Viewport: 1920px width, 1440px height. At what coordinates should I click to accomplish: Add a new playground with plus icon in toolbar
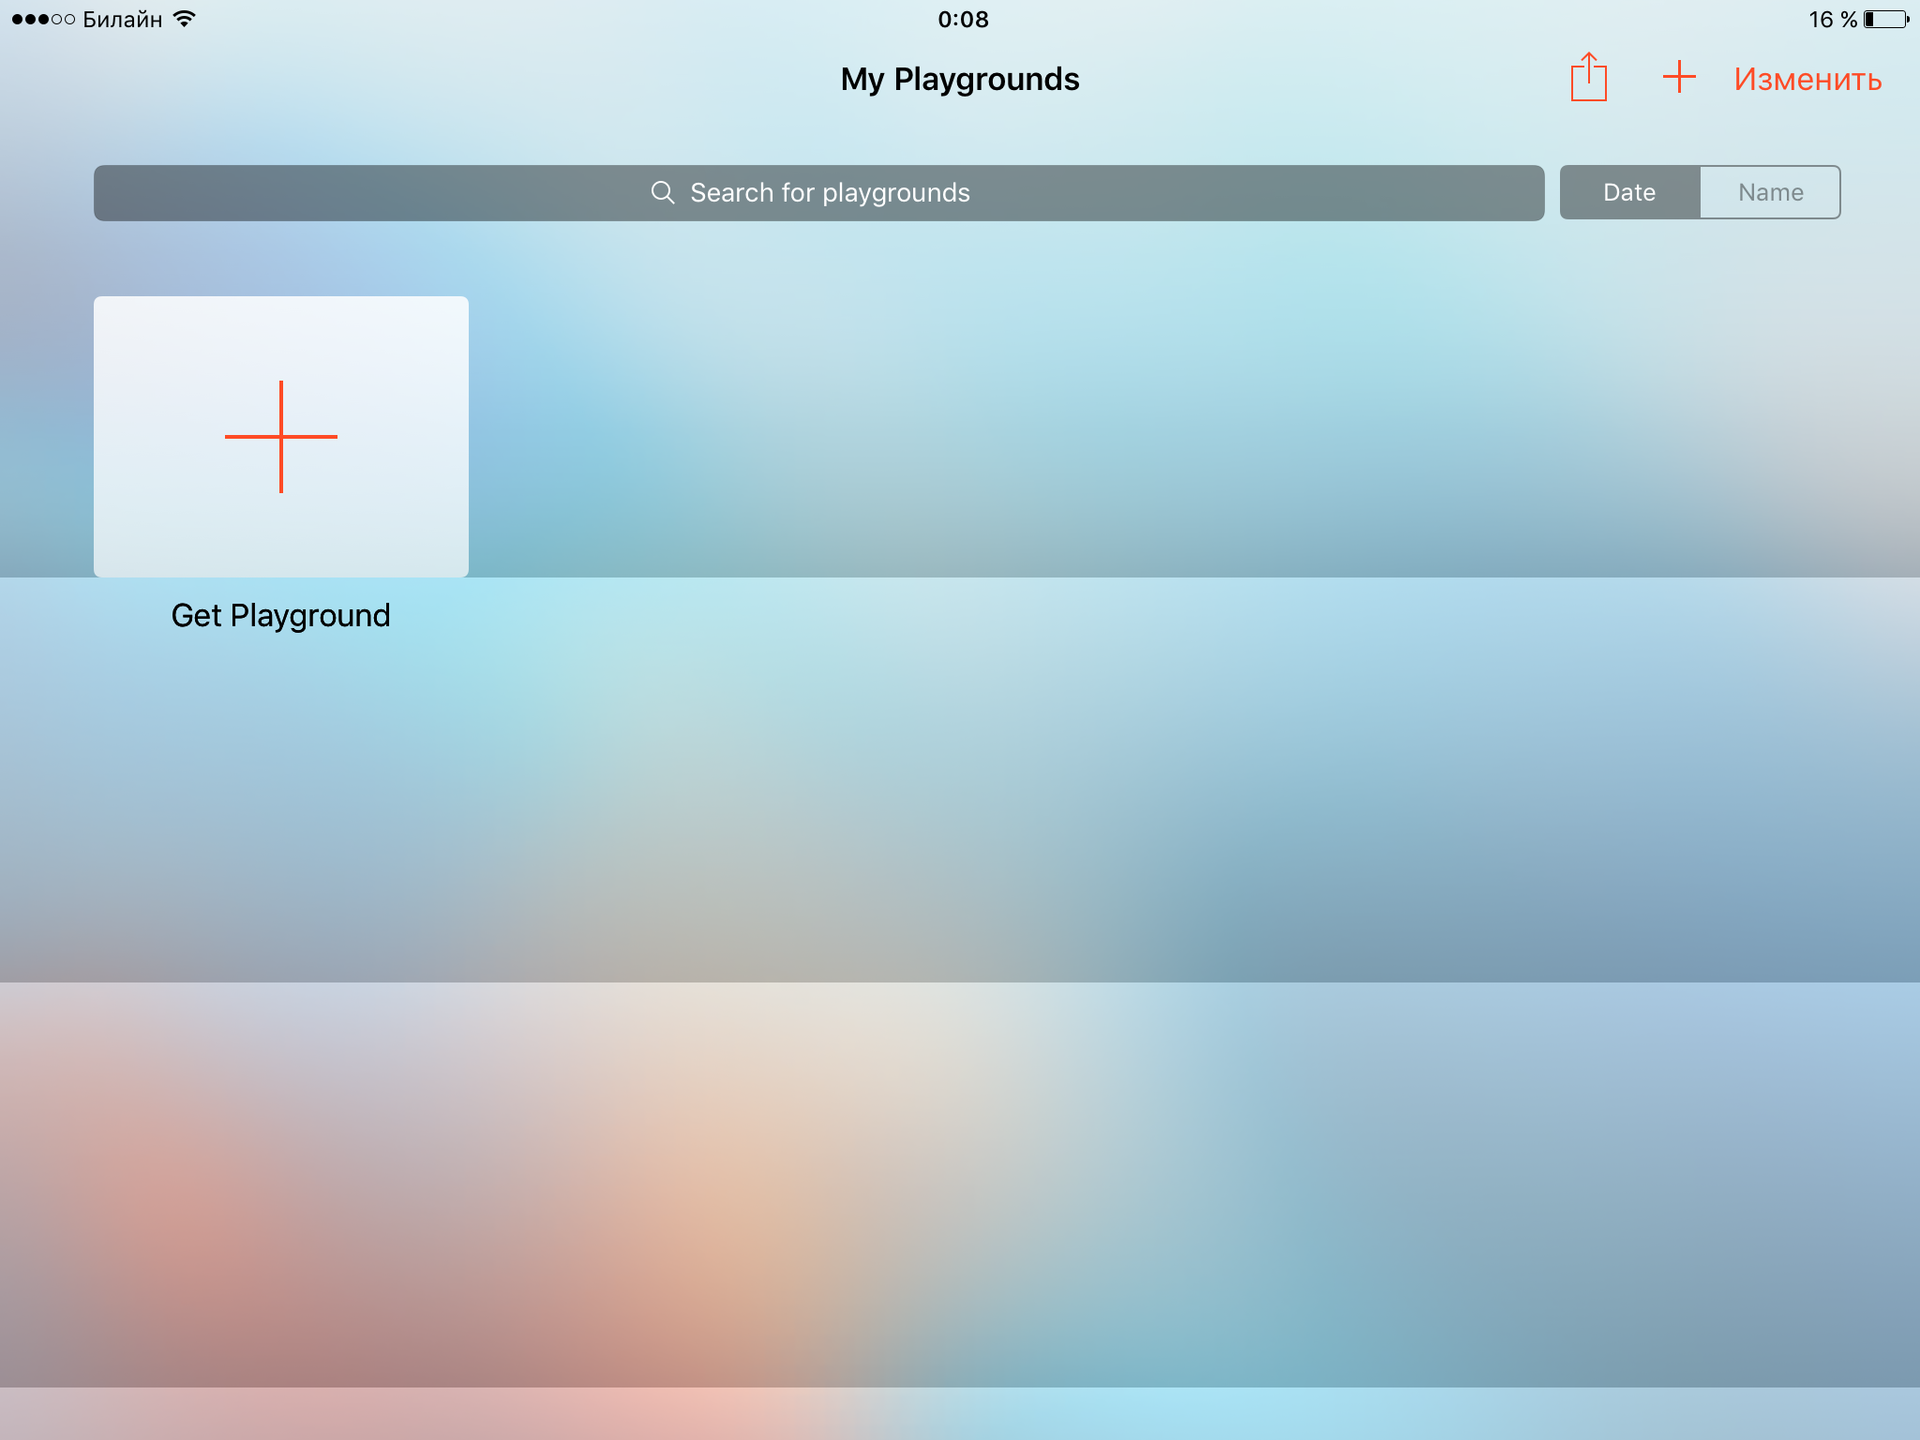click(x=1679, y=77)
